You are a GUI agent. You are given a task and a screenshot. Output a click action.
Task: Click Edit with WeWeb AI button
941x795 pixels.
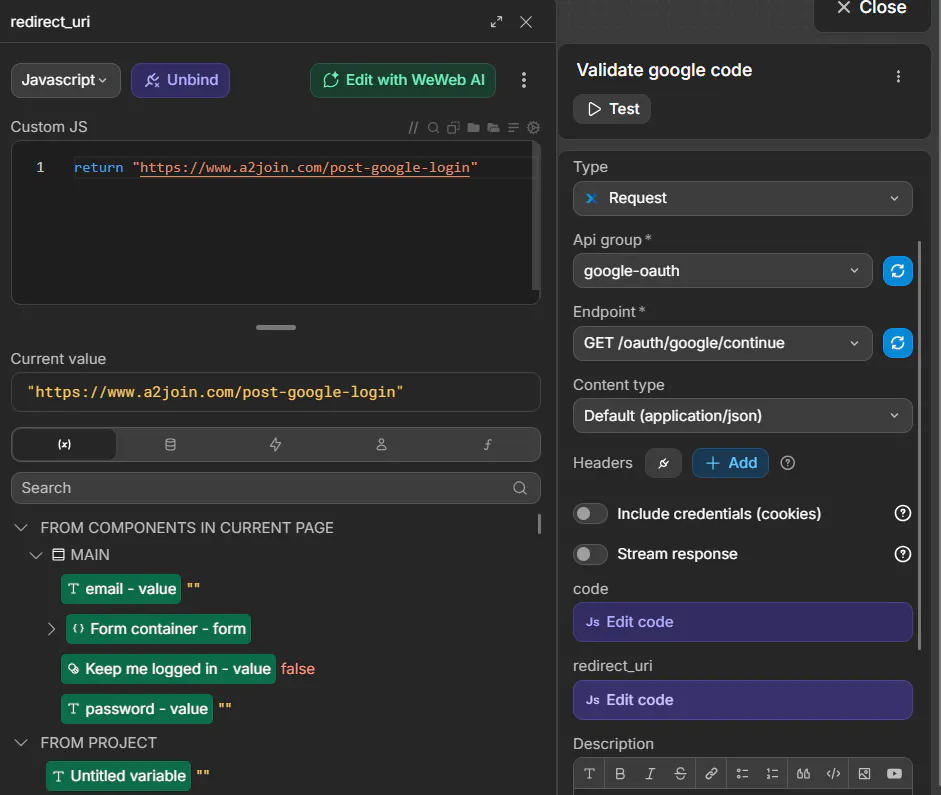tap(403, 80)
